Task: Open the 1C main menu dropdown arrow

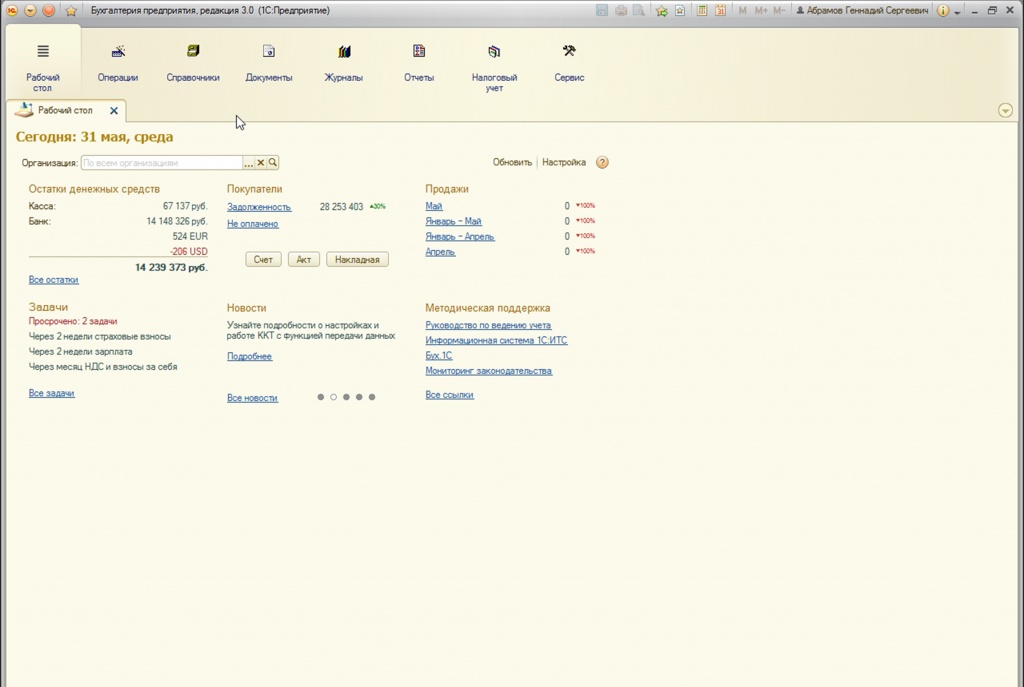Action: (x=30, y=10)
